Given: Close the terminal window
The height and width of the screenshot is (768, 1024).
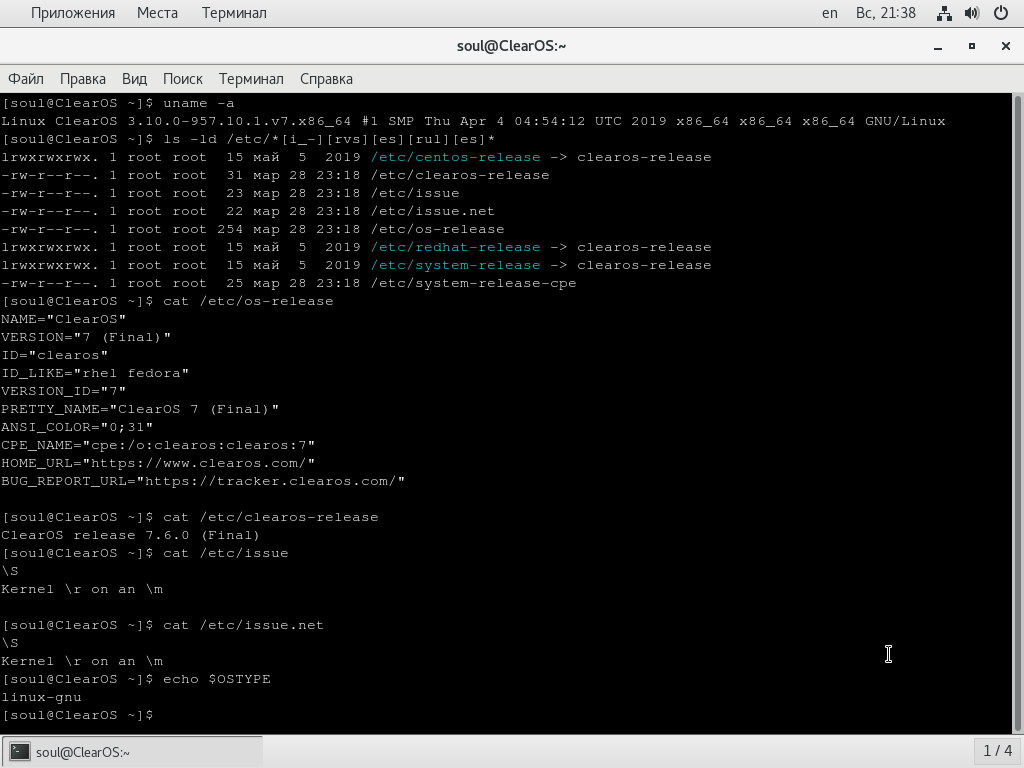Looking at the screenshot, I should [1006, 46].
